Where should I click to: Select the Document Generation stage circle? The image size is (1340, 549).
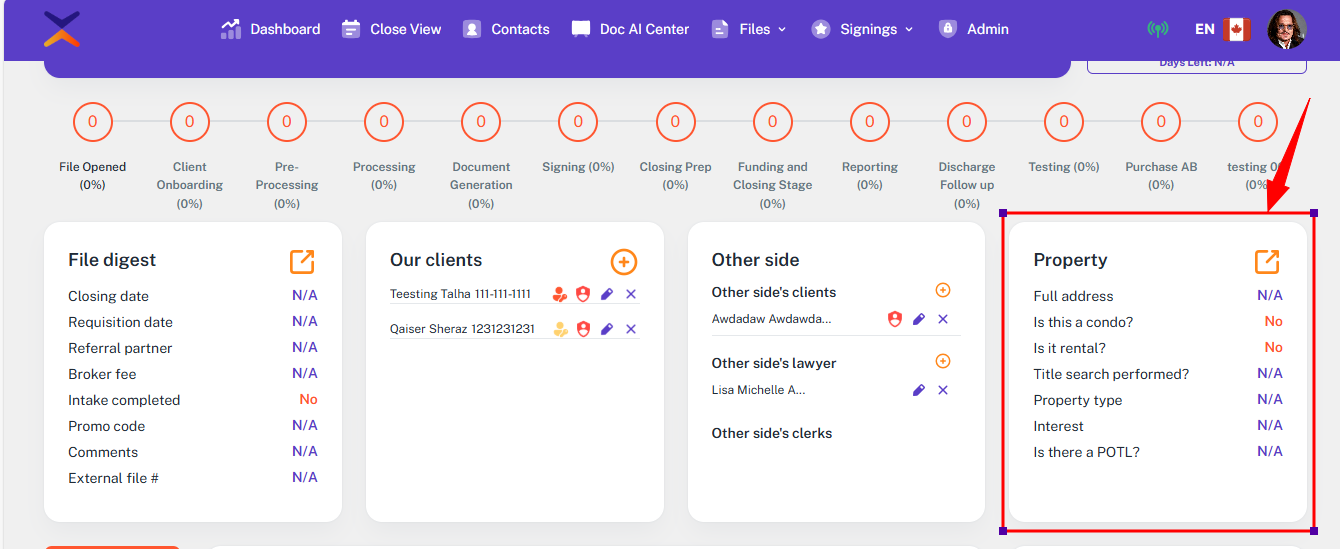pyautogui.click(x=481, y=122)
